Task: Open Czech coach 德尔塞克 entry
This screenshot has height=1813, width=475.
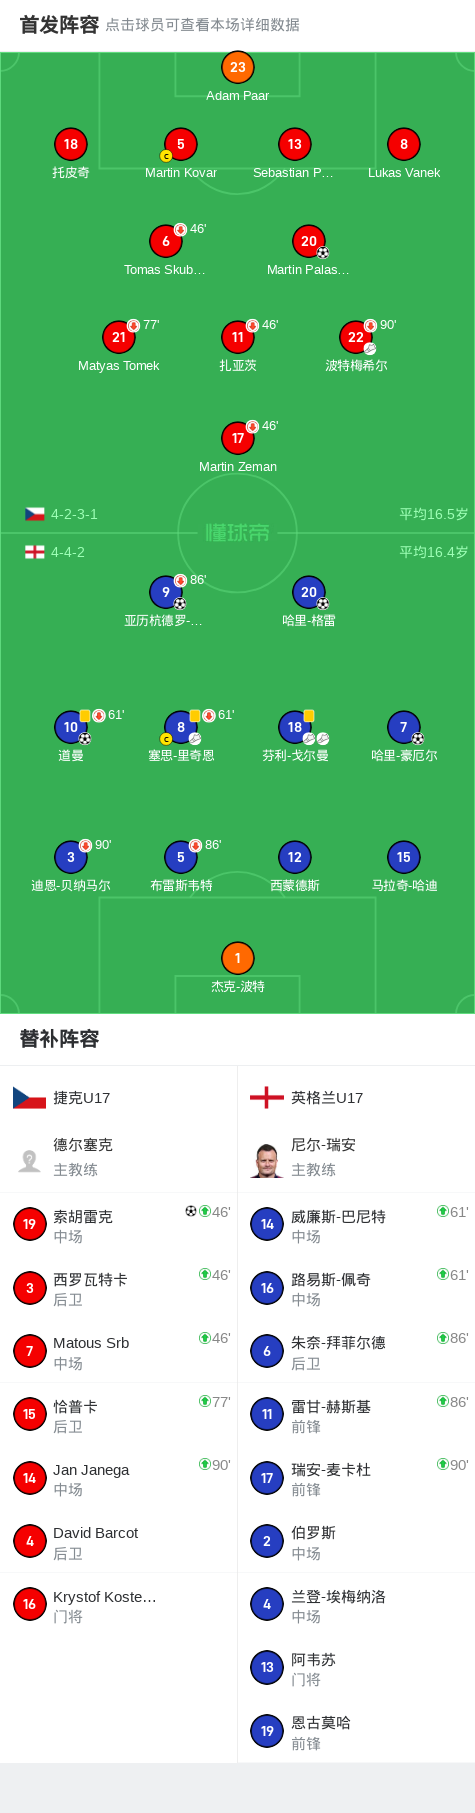Action: [x=119, y=1157]
